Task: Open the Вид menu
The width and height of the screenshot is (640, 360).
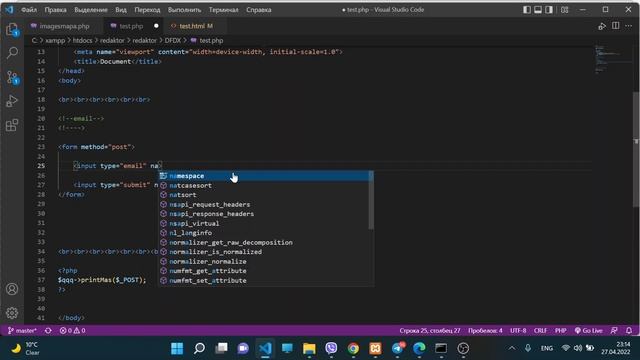Action: pyautogui.click(x=121, y=9)
